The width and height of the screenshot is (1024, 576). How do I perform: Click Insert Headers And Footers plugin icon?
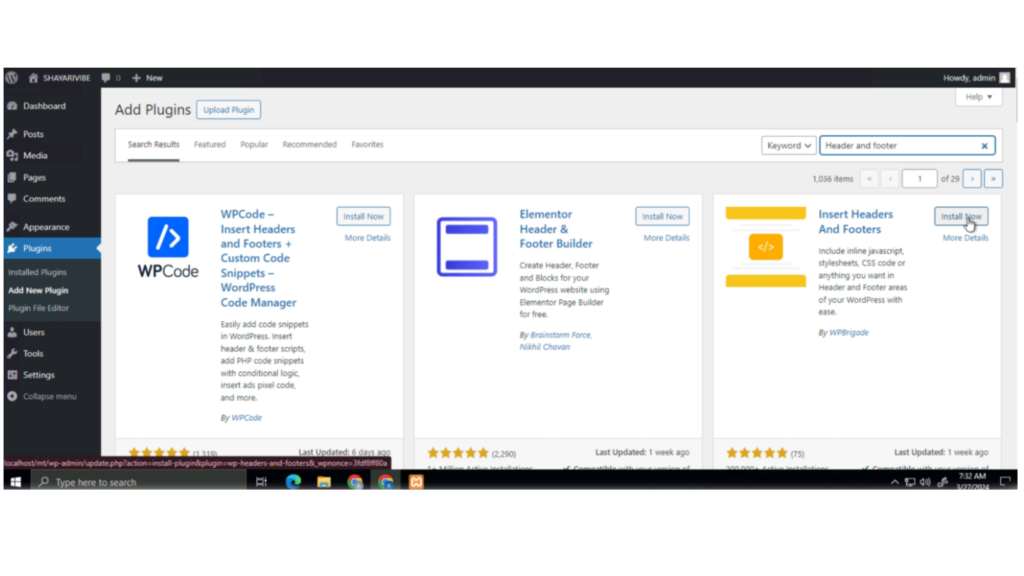(x=765, y=247)
